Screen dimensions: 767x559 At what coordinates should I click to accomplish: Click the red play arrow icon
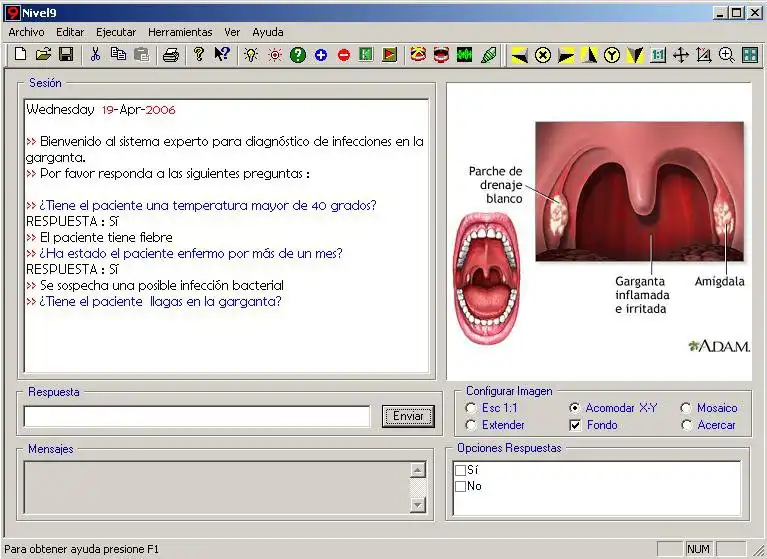tap(389, 54)
